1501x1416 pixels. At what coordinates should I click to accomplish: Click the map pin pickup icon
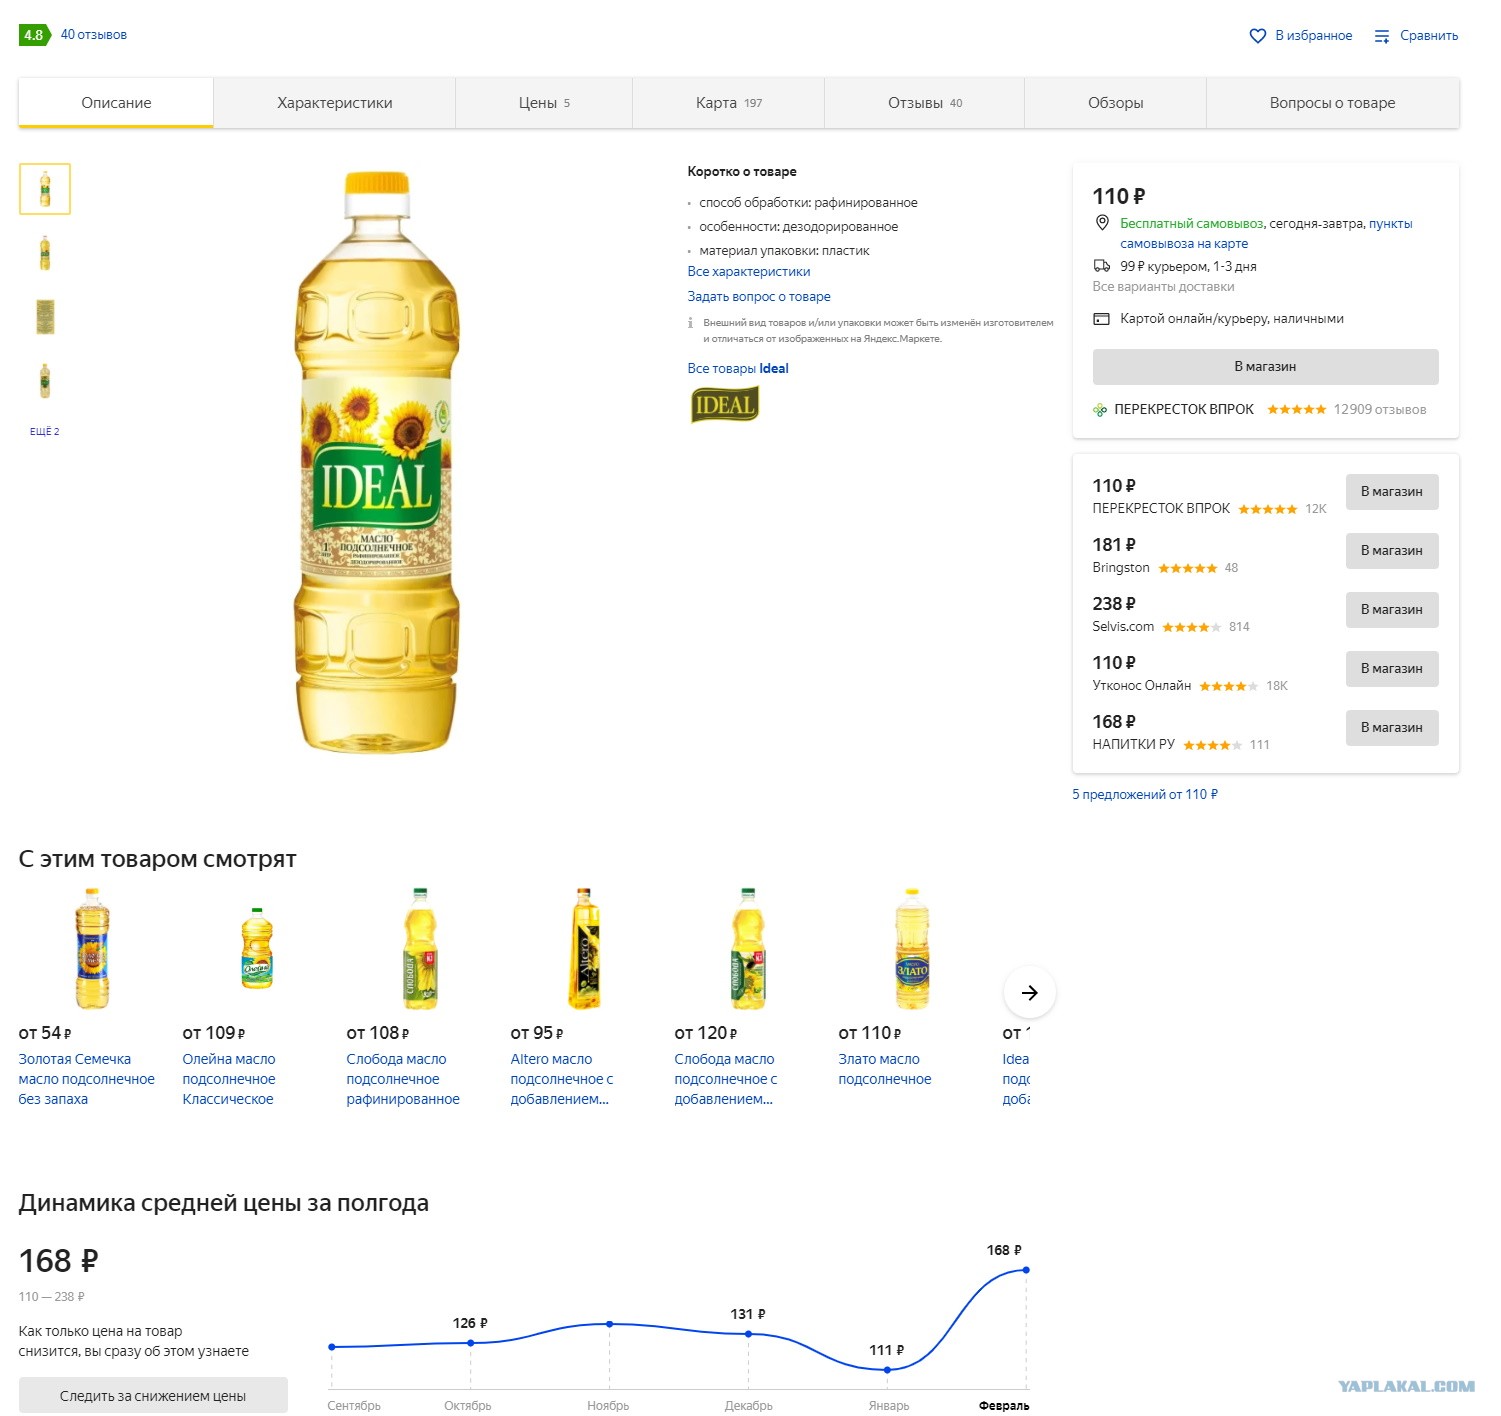point(1102,223)
